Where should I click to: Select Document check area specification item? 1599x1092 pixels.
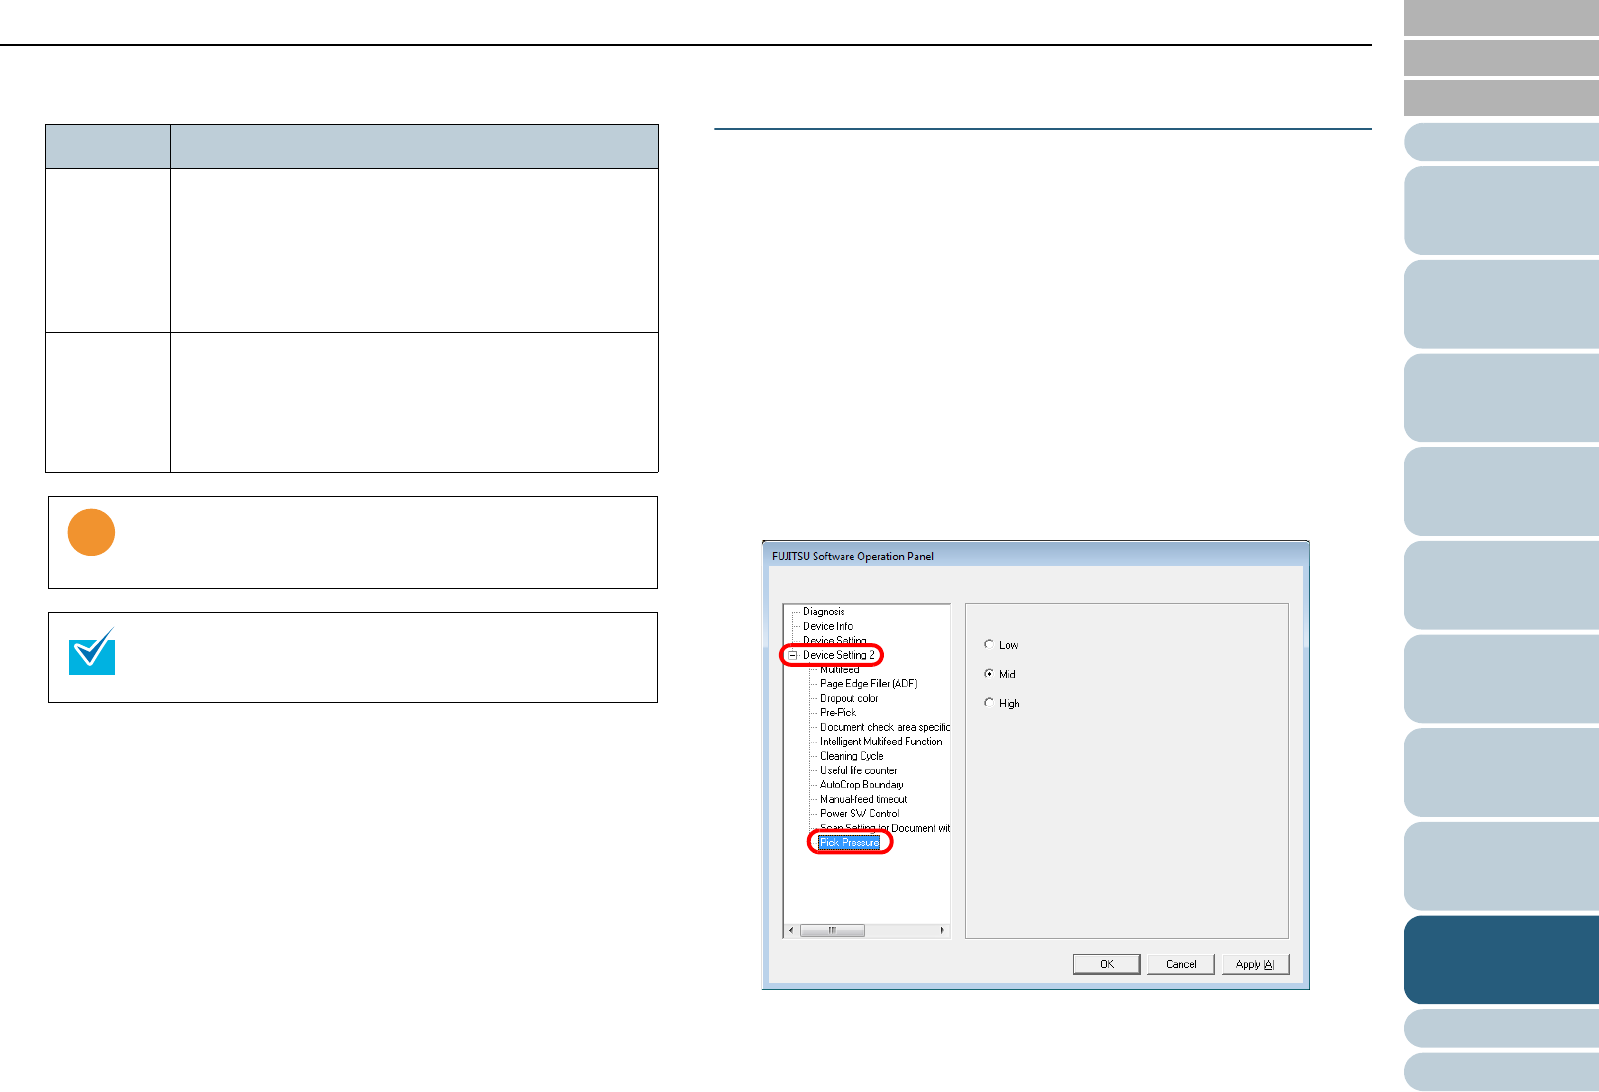click(x=884, y=727)
